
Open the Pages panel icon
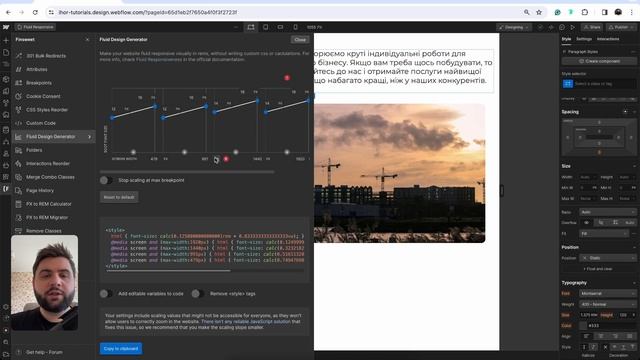click(6, 53)
